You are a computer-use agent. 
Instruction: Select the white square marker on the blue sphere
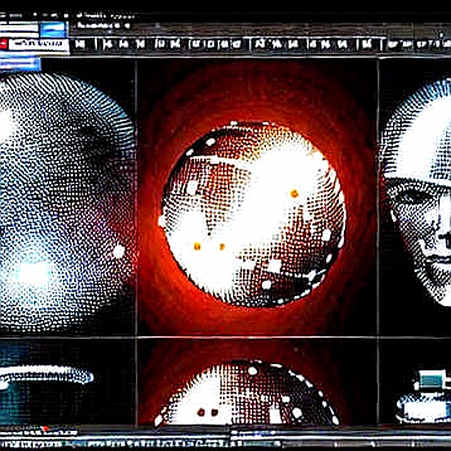(x=118, y=251)
